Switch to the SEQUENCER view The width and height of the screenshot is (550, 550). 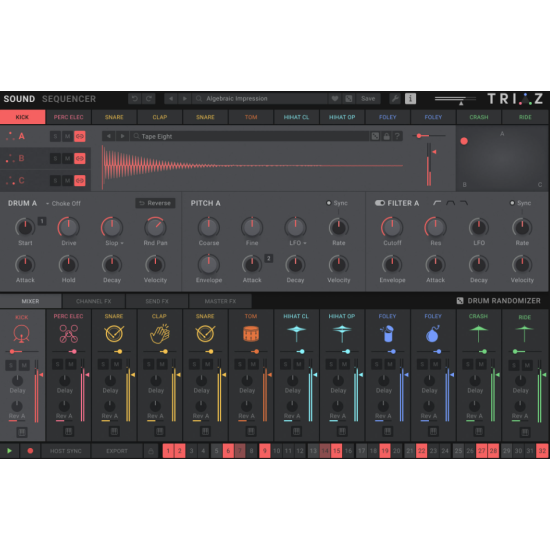pos(69,99)
